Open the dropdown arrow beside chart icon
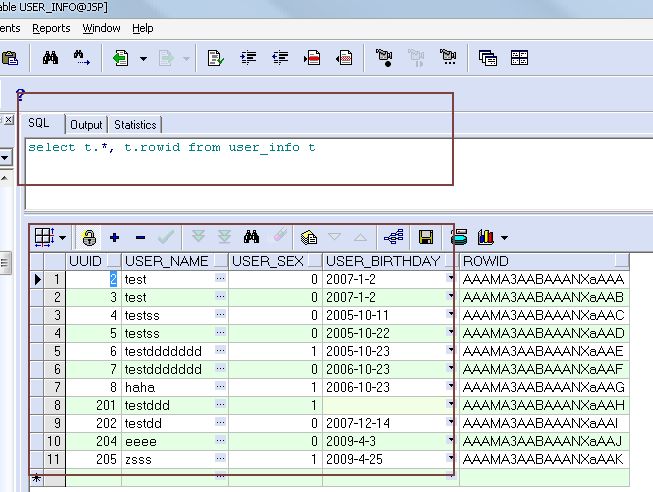This screenshot has height=492, width=653. (x=504, y=238)
